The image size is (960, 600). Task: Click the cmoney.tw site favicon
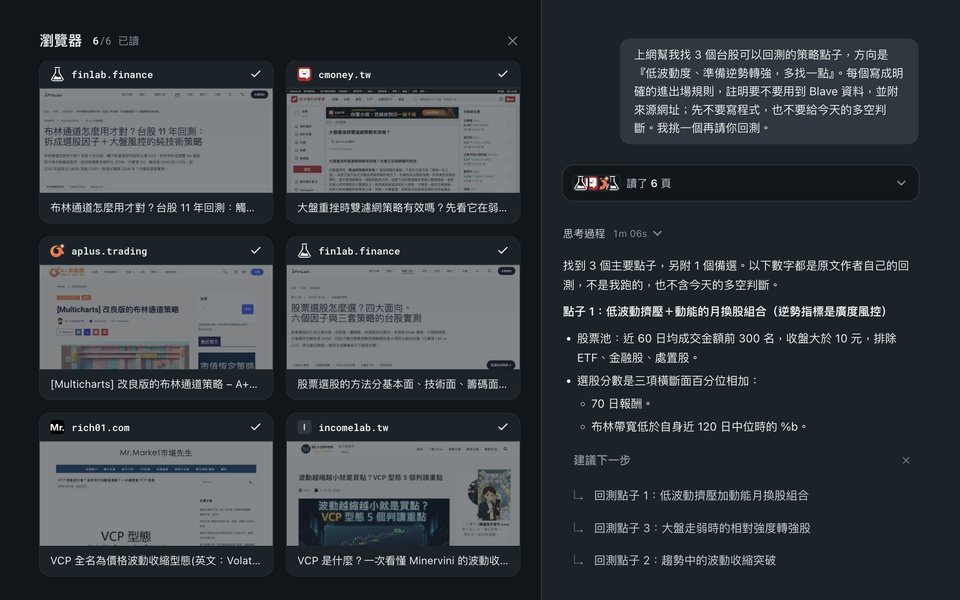(x=304, y=75)
